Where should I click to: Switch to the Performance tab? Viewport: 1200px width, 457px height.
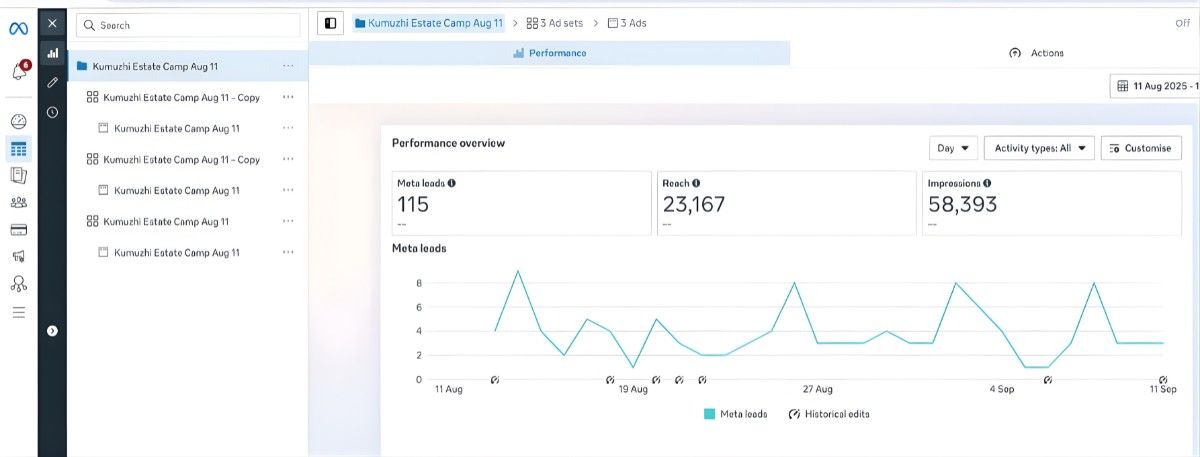[549, 53]
